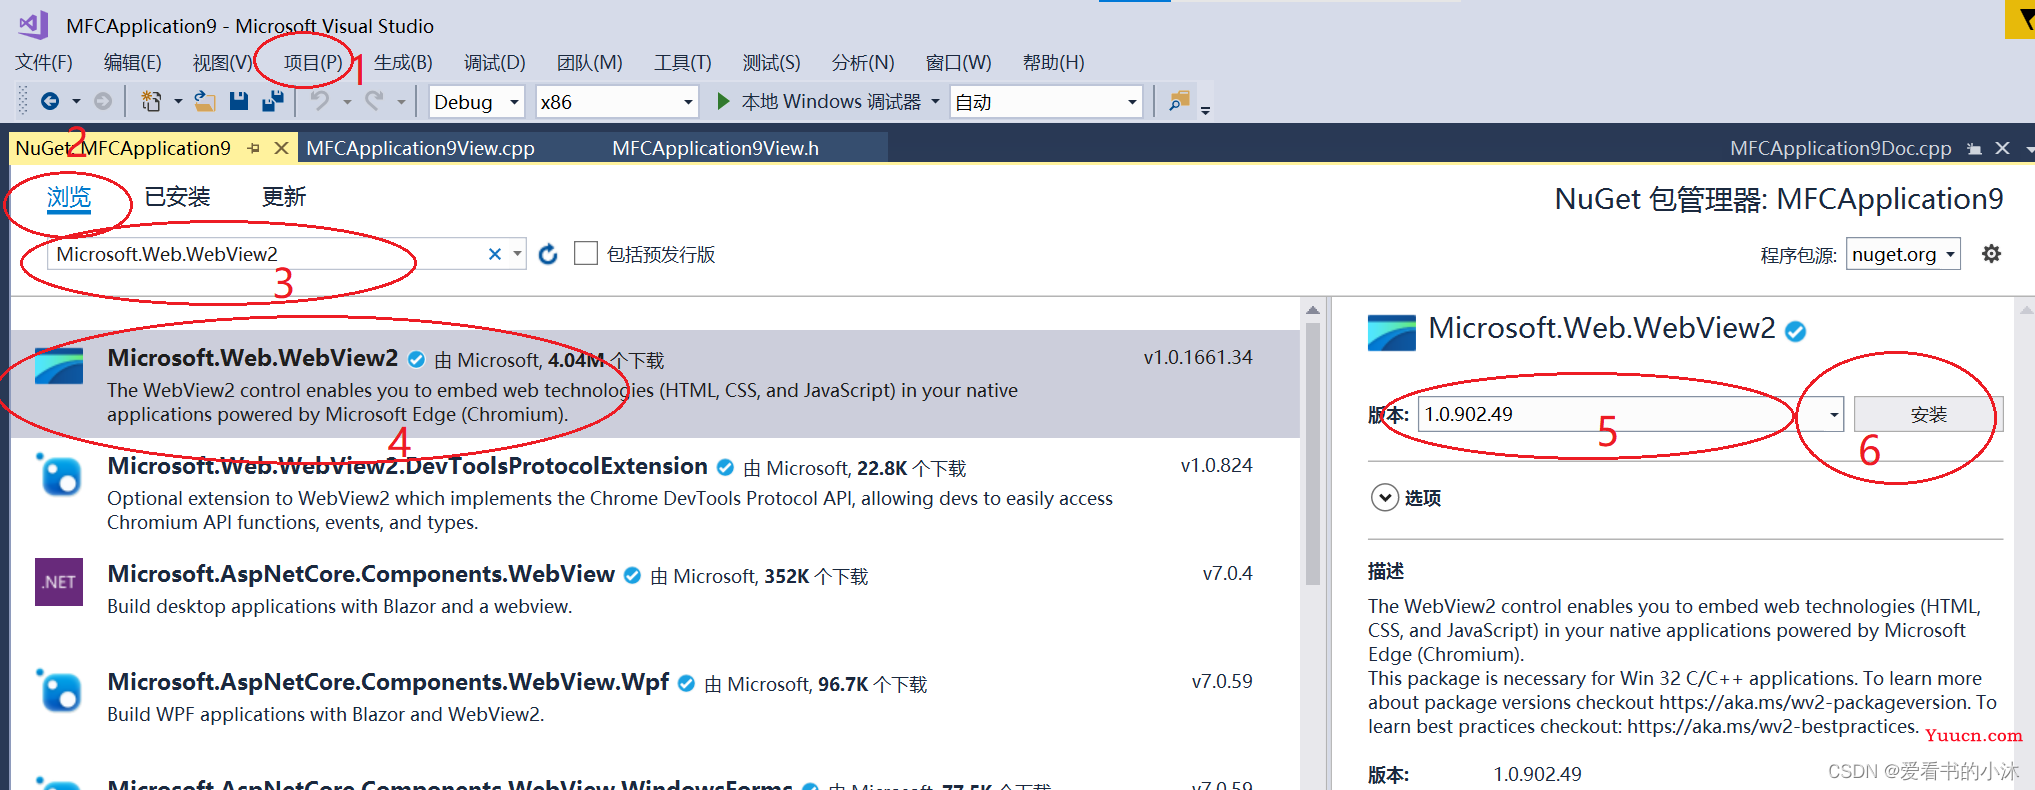Viewport: 2035px width, 790px height.
Task: Click the DevToolsProtocolExtension package icon
Action: click(x=59, y=475)
